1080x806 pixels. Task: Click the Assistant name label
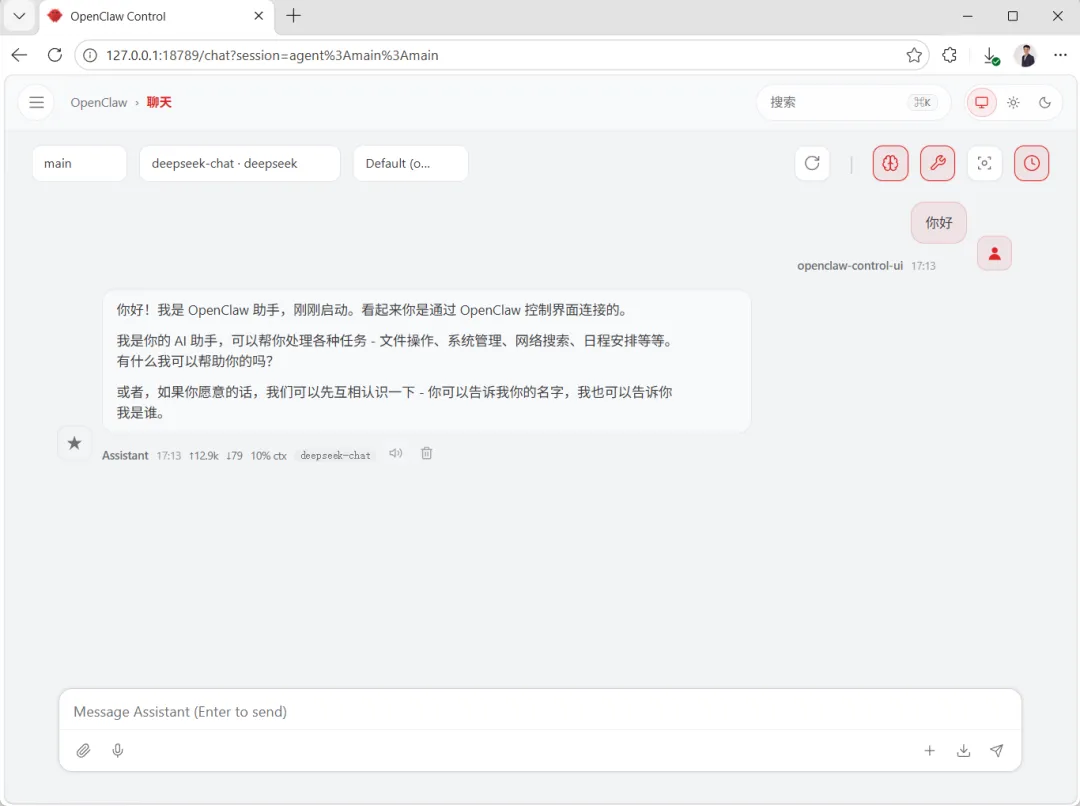(x=125, y=456)
